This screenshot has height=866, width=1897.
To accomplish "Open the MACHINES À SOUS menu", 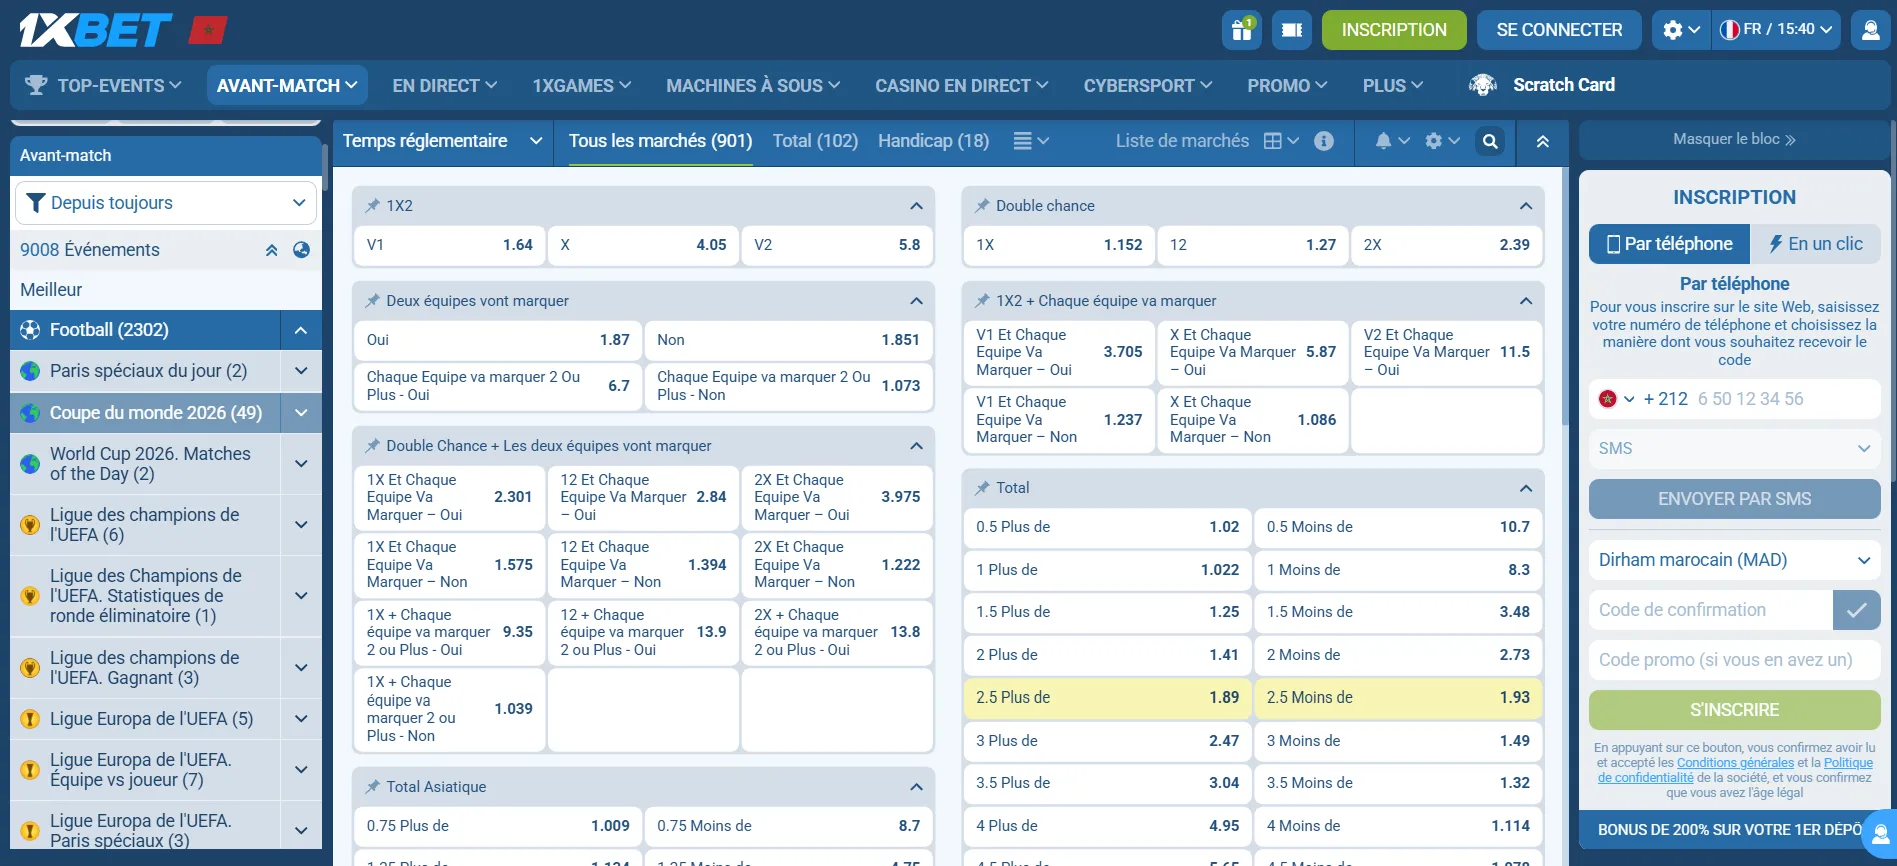I will coord(753,85).
